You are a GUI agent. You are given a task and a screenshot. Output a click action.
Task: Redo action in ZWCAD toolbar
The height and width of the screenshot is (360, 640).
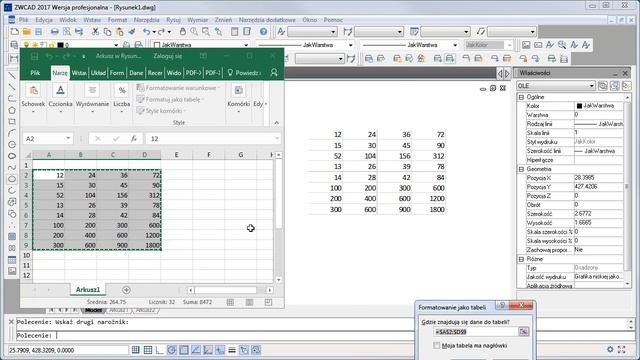pyautogui.click(x=161, y=31)
